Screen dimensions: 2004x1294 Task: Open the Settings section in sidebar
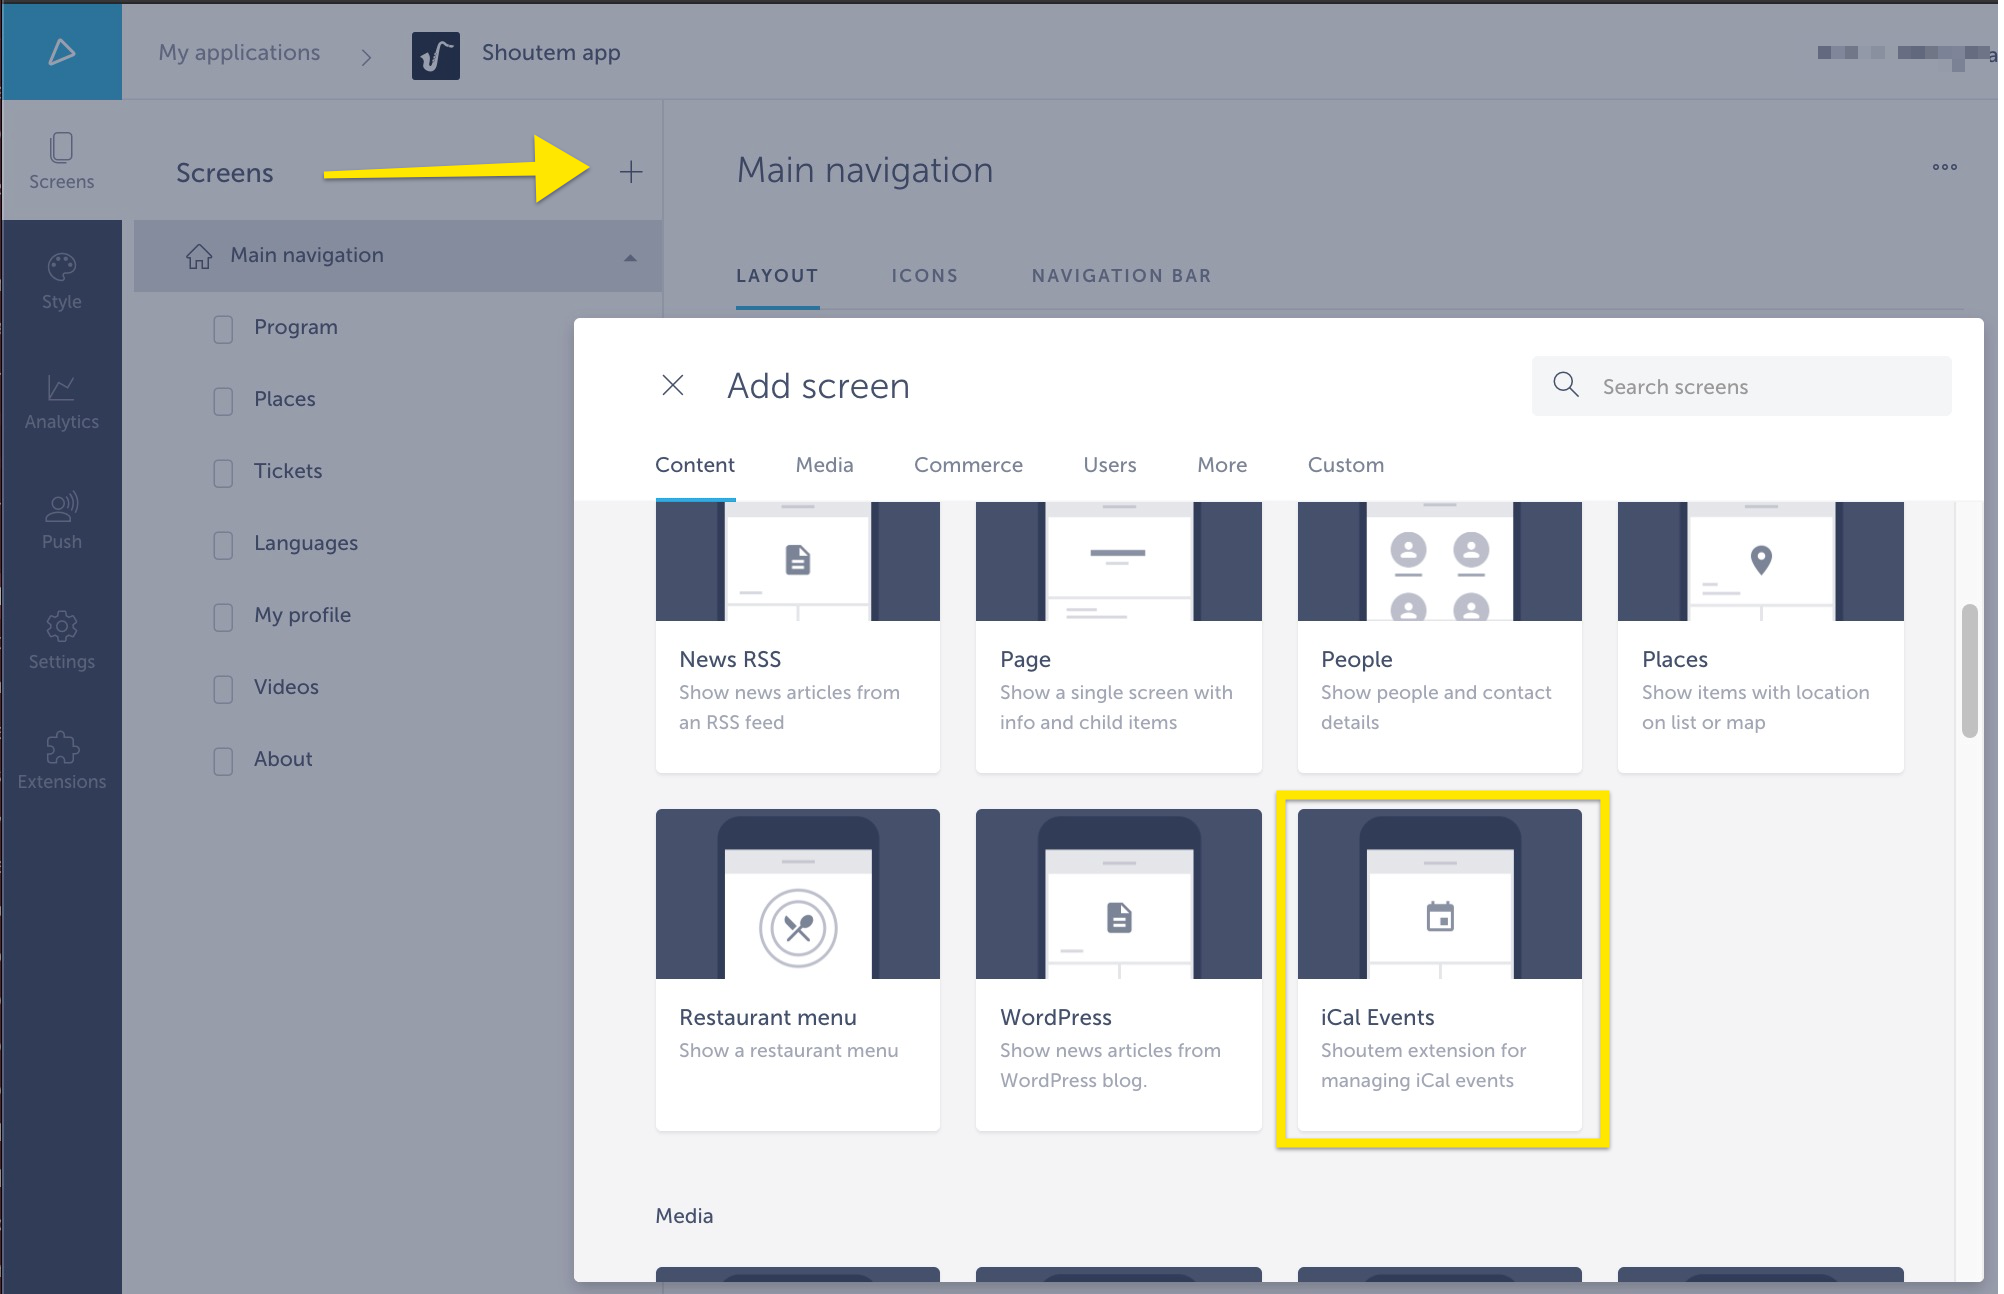click(x=61, y=640)
